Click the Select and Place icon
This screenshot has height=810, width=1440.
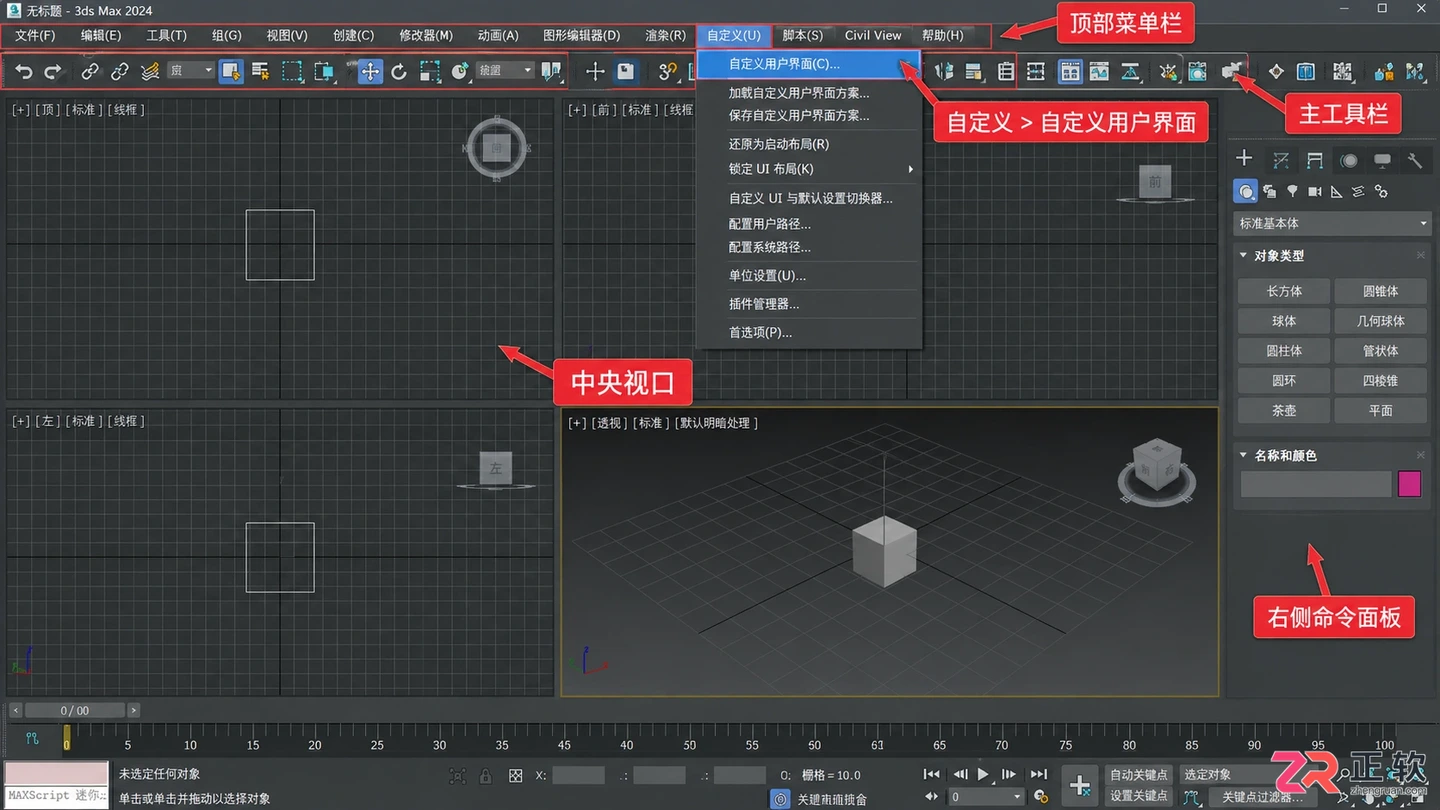[460, 71]
